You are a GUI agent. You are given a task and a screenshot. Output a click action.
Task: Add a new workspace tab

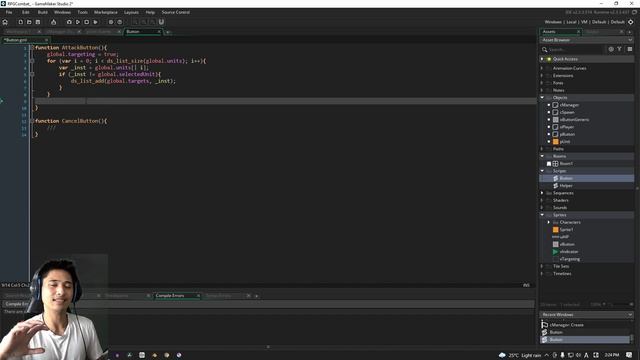pyautogui.click(x=168, y=32)
